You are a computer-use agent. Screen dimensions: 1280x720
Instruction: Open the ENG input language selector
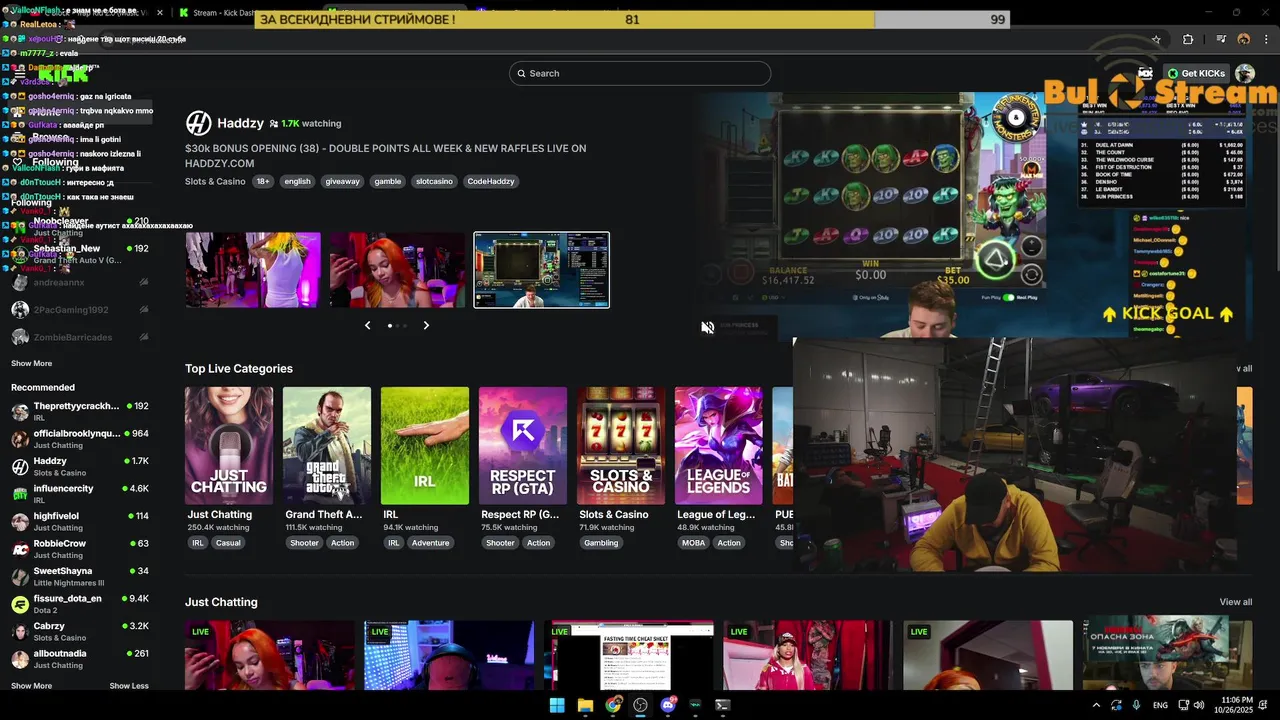click(x=1160, y=705)
